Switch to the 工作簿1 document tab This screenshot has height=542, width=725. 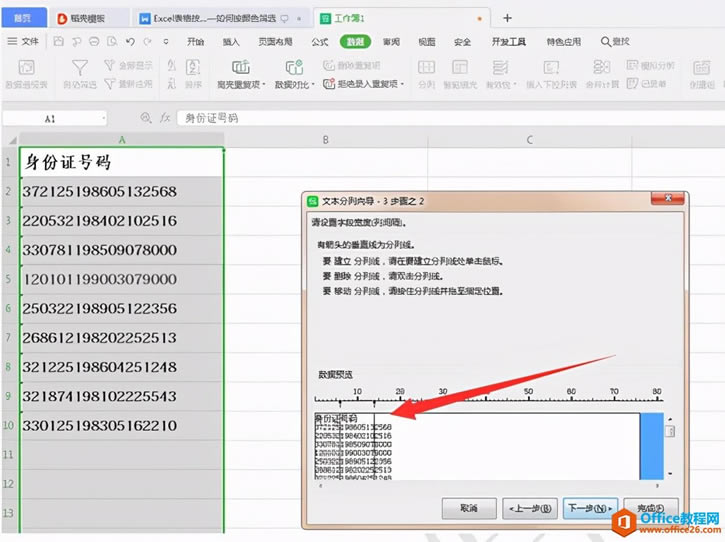(401, 18)
